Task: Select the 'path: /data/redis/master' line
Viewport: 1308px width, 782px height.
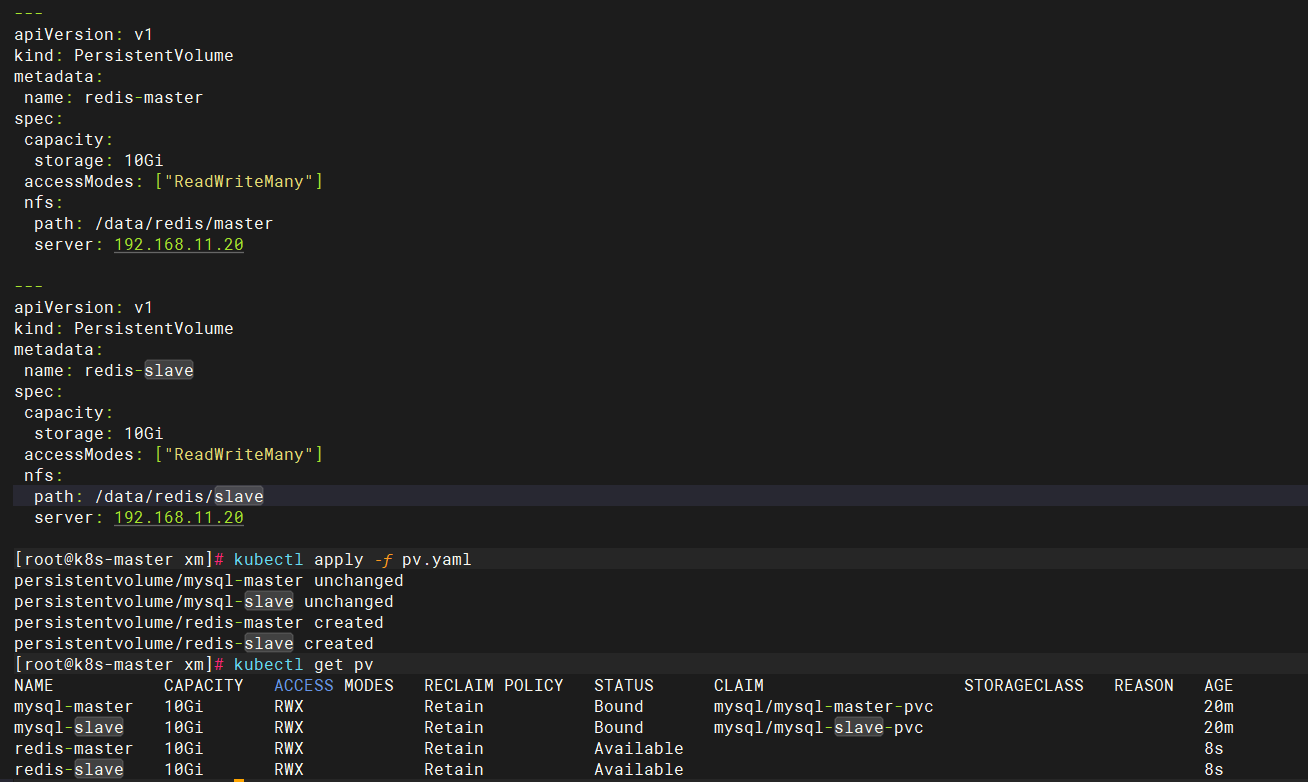Action: (x=153, y=223)
